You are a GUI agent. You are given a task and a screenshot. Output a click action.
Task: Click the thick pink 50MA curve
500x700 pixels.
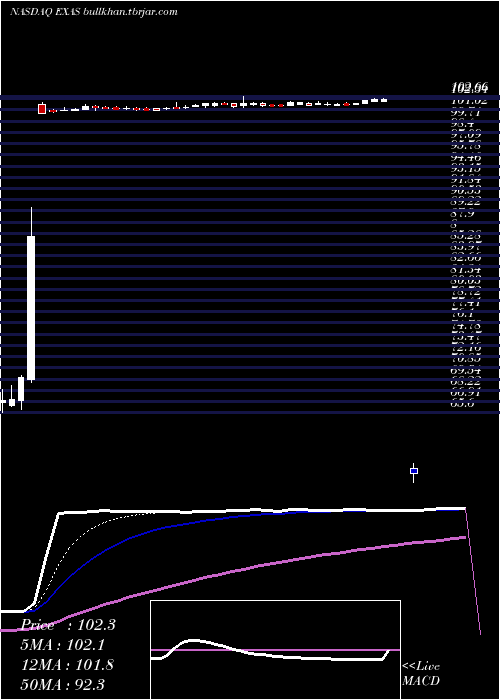point(232,573)
